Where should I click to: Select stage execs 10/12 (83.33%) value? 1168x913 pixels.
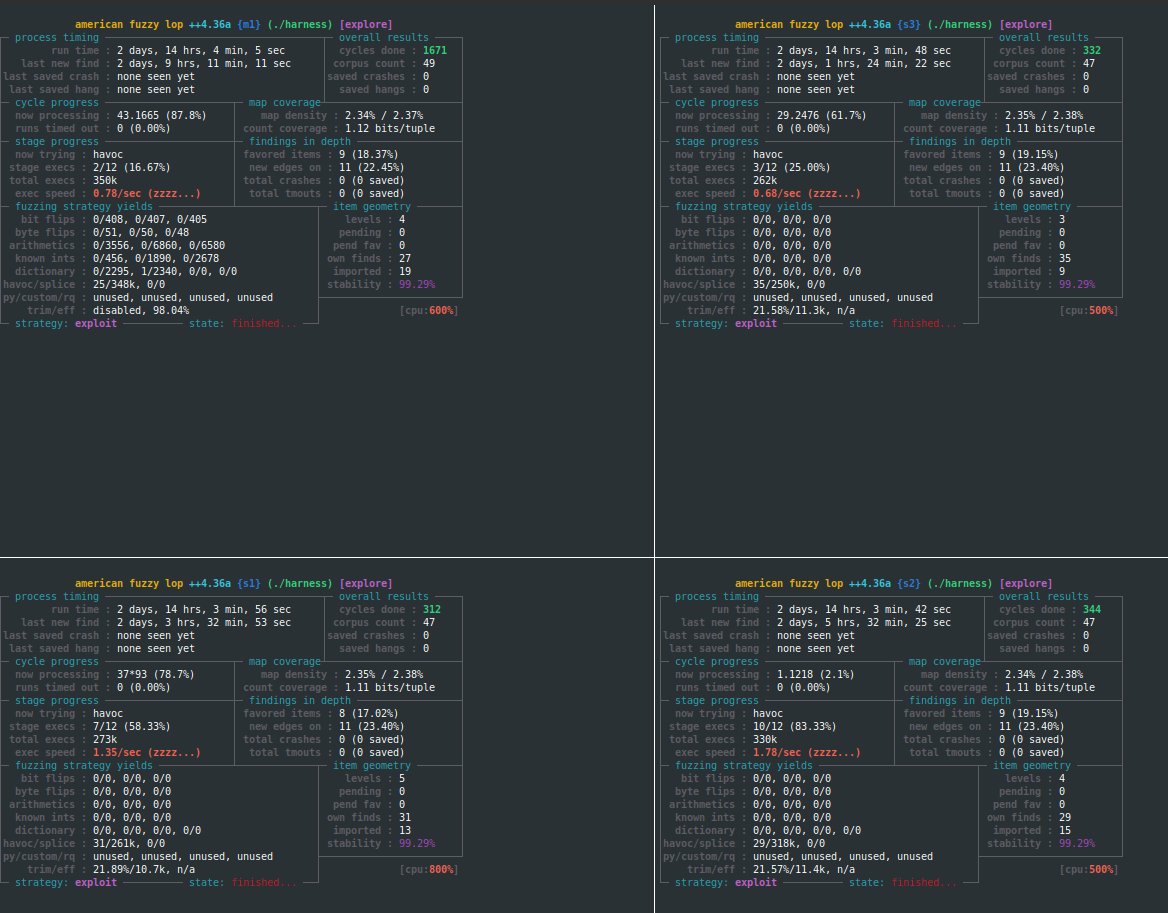[x=795, y=726]
